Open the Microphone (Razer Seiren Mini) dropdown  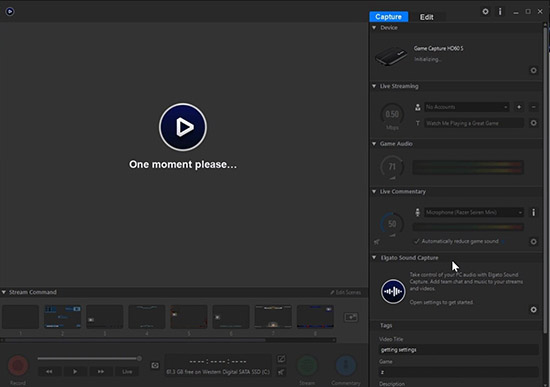tap(474, 212)
